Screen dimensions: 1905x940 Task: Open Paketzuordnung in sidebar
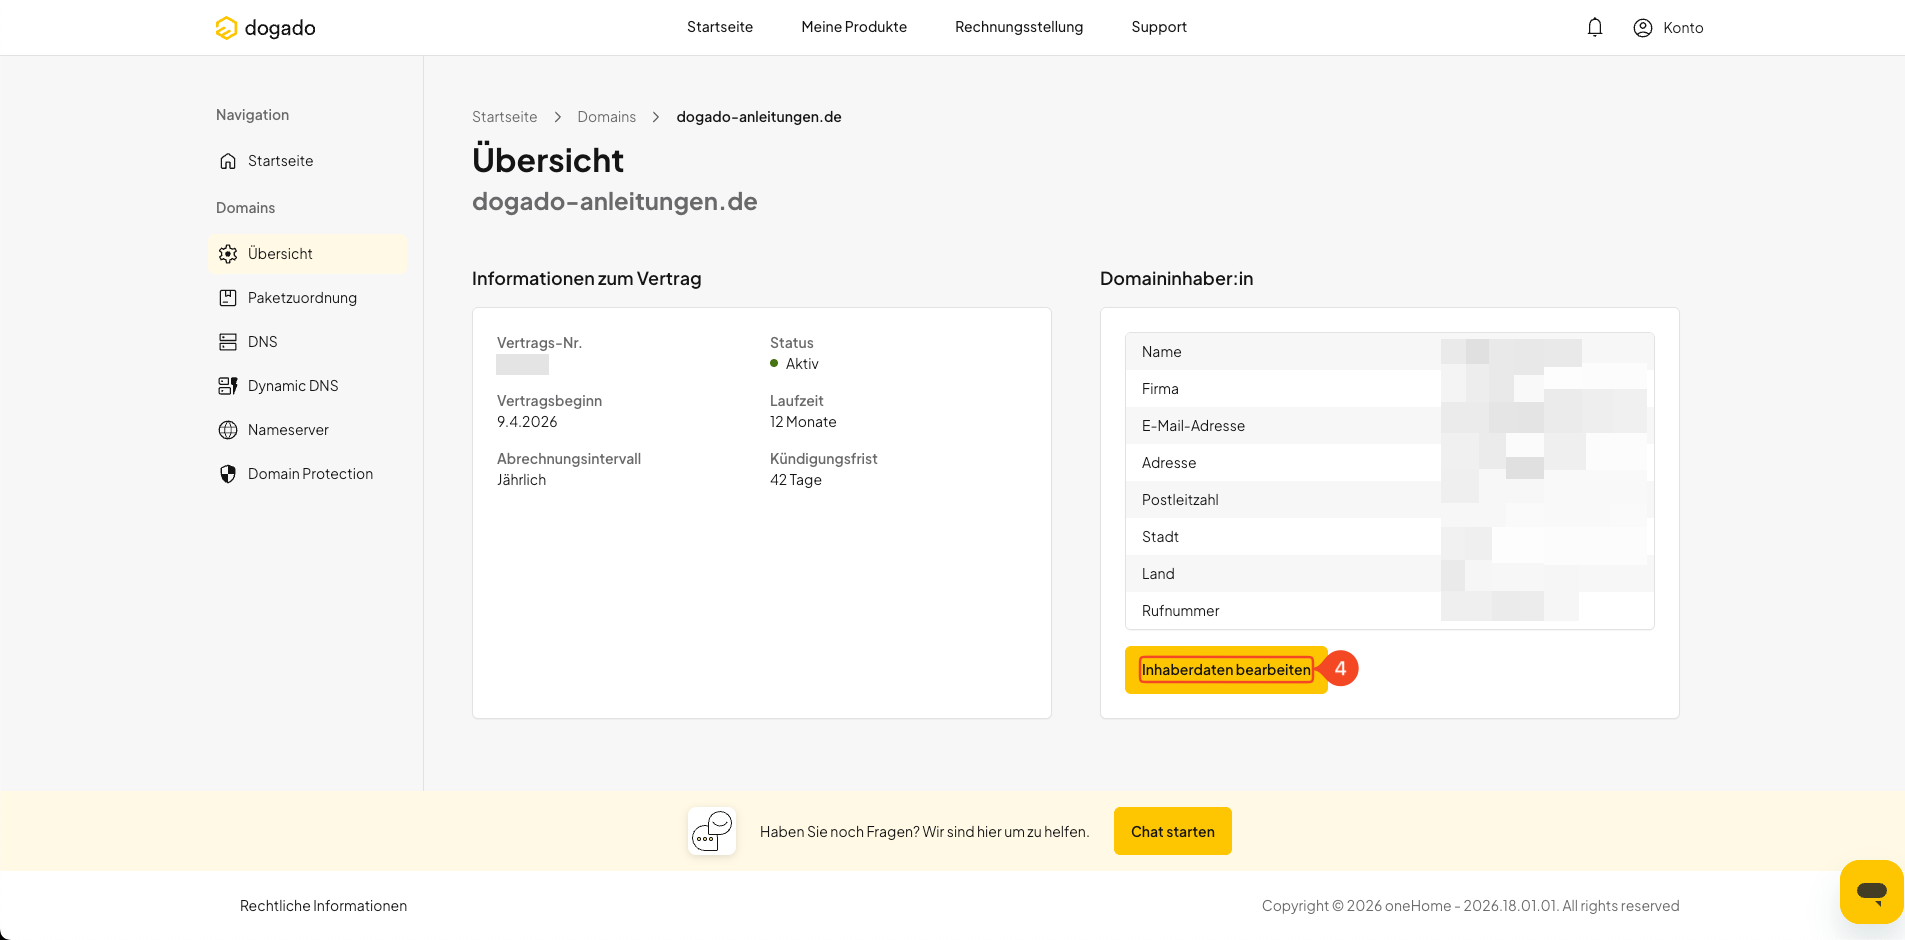point(308,298)
